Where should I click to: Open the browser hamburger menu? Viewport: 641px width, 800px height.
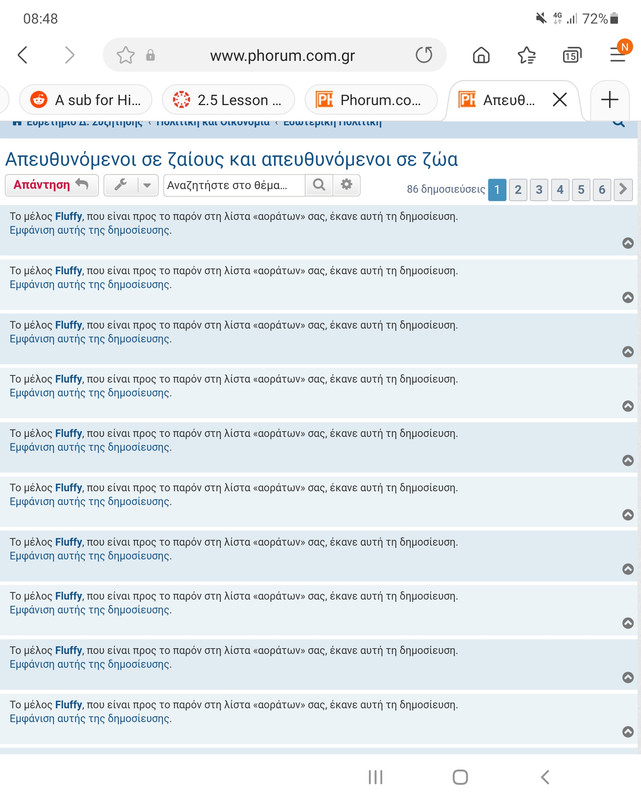pos(618,54)
